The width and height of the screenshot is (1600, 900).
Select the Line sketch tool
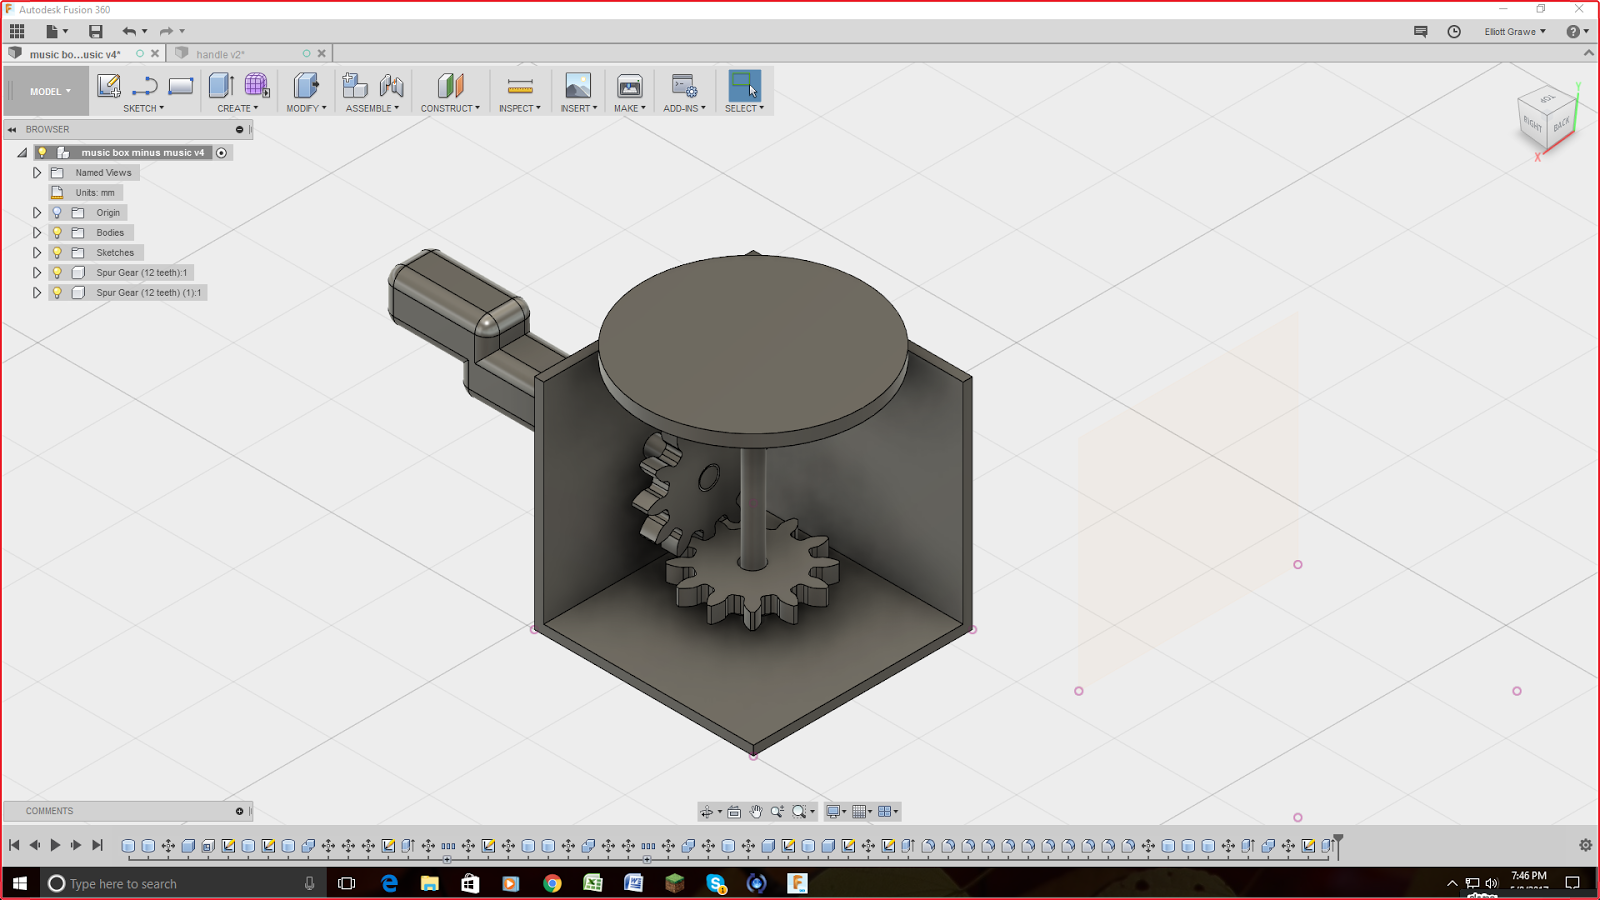[x=145, y=86]
